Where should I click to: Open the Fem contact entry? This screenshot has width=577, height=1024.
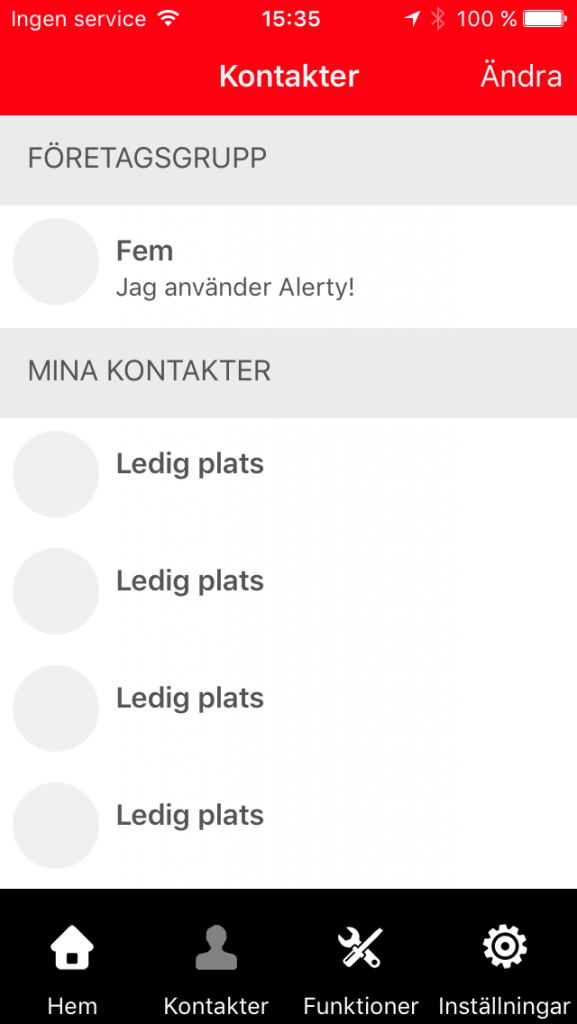[288, 266]
